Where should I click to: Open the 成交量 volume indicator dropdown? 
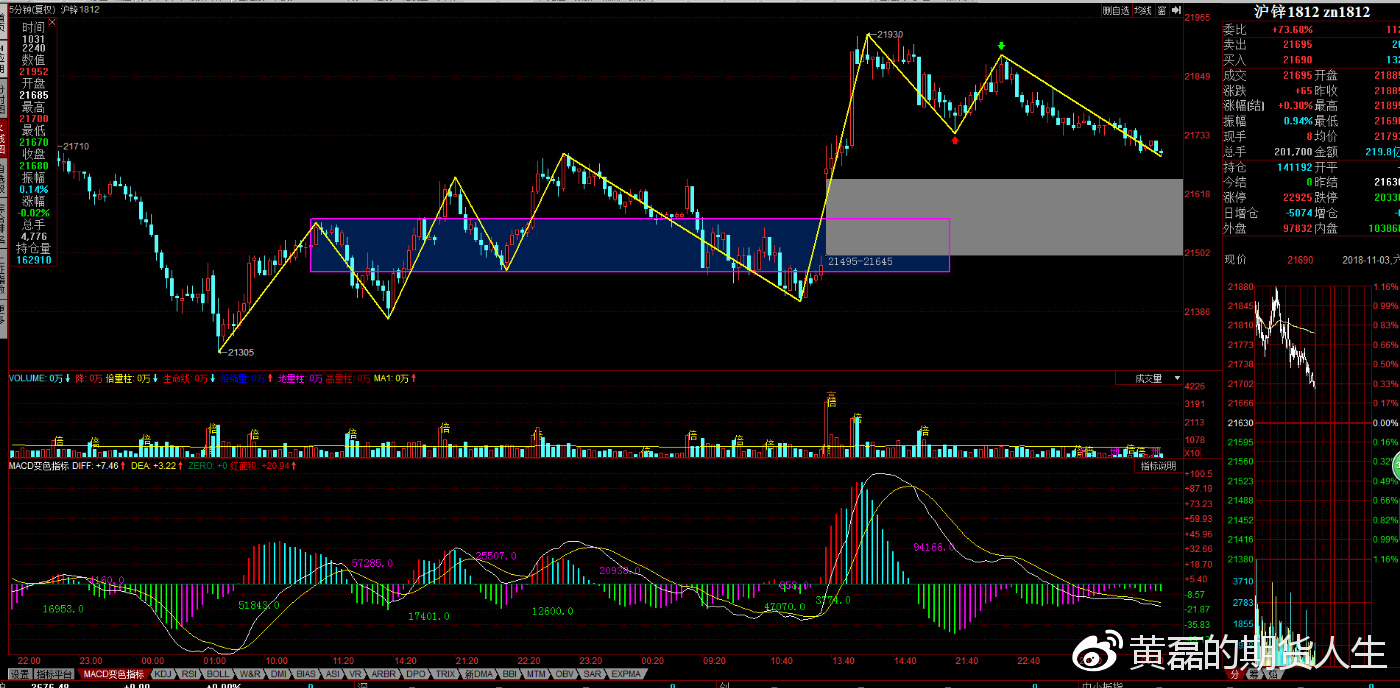[x=1148, y=379]
